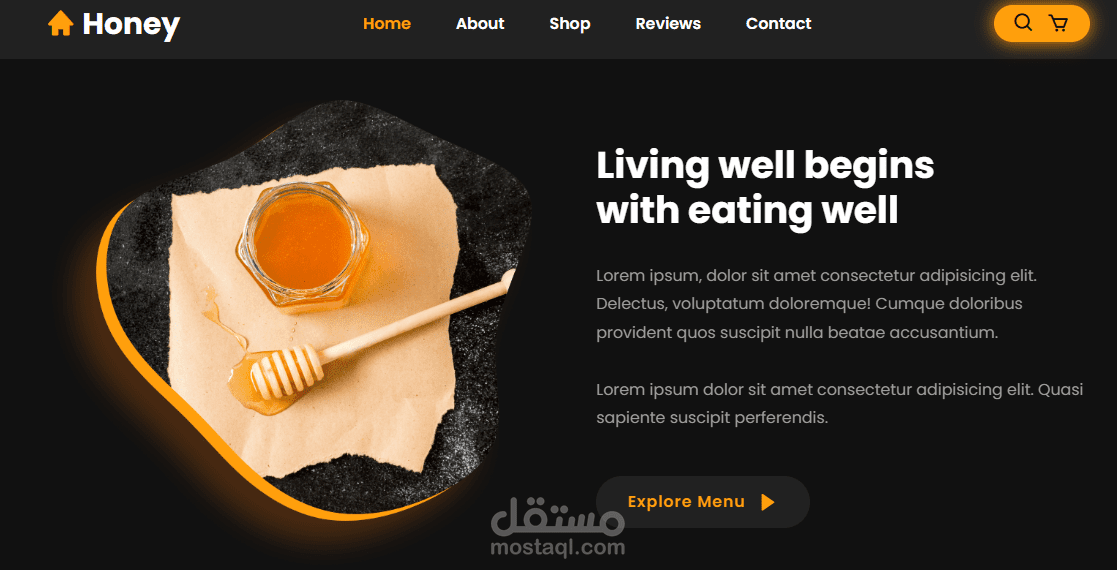Viewport: 1117px width, 570px height.
Task: Open the Reviews section link
Action: pos(668,24)
